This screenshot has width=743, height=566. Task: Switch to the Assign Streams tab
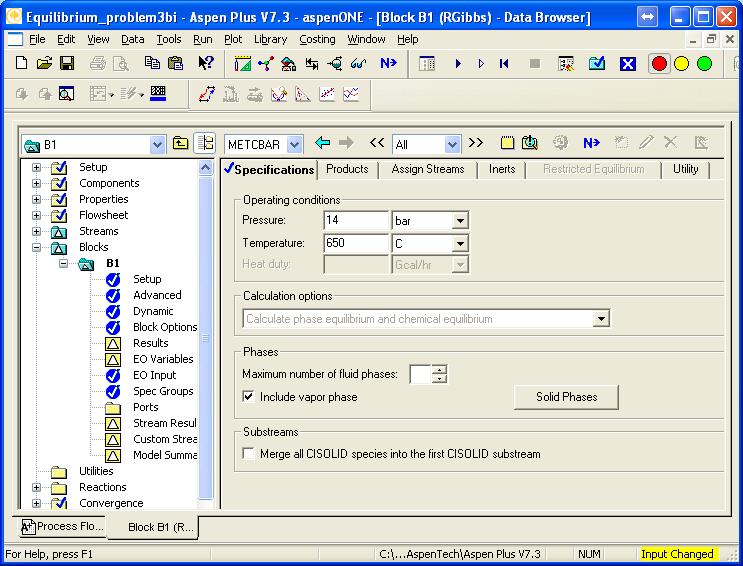pos(428,169)
